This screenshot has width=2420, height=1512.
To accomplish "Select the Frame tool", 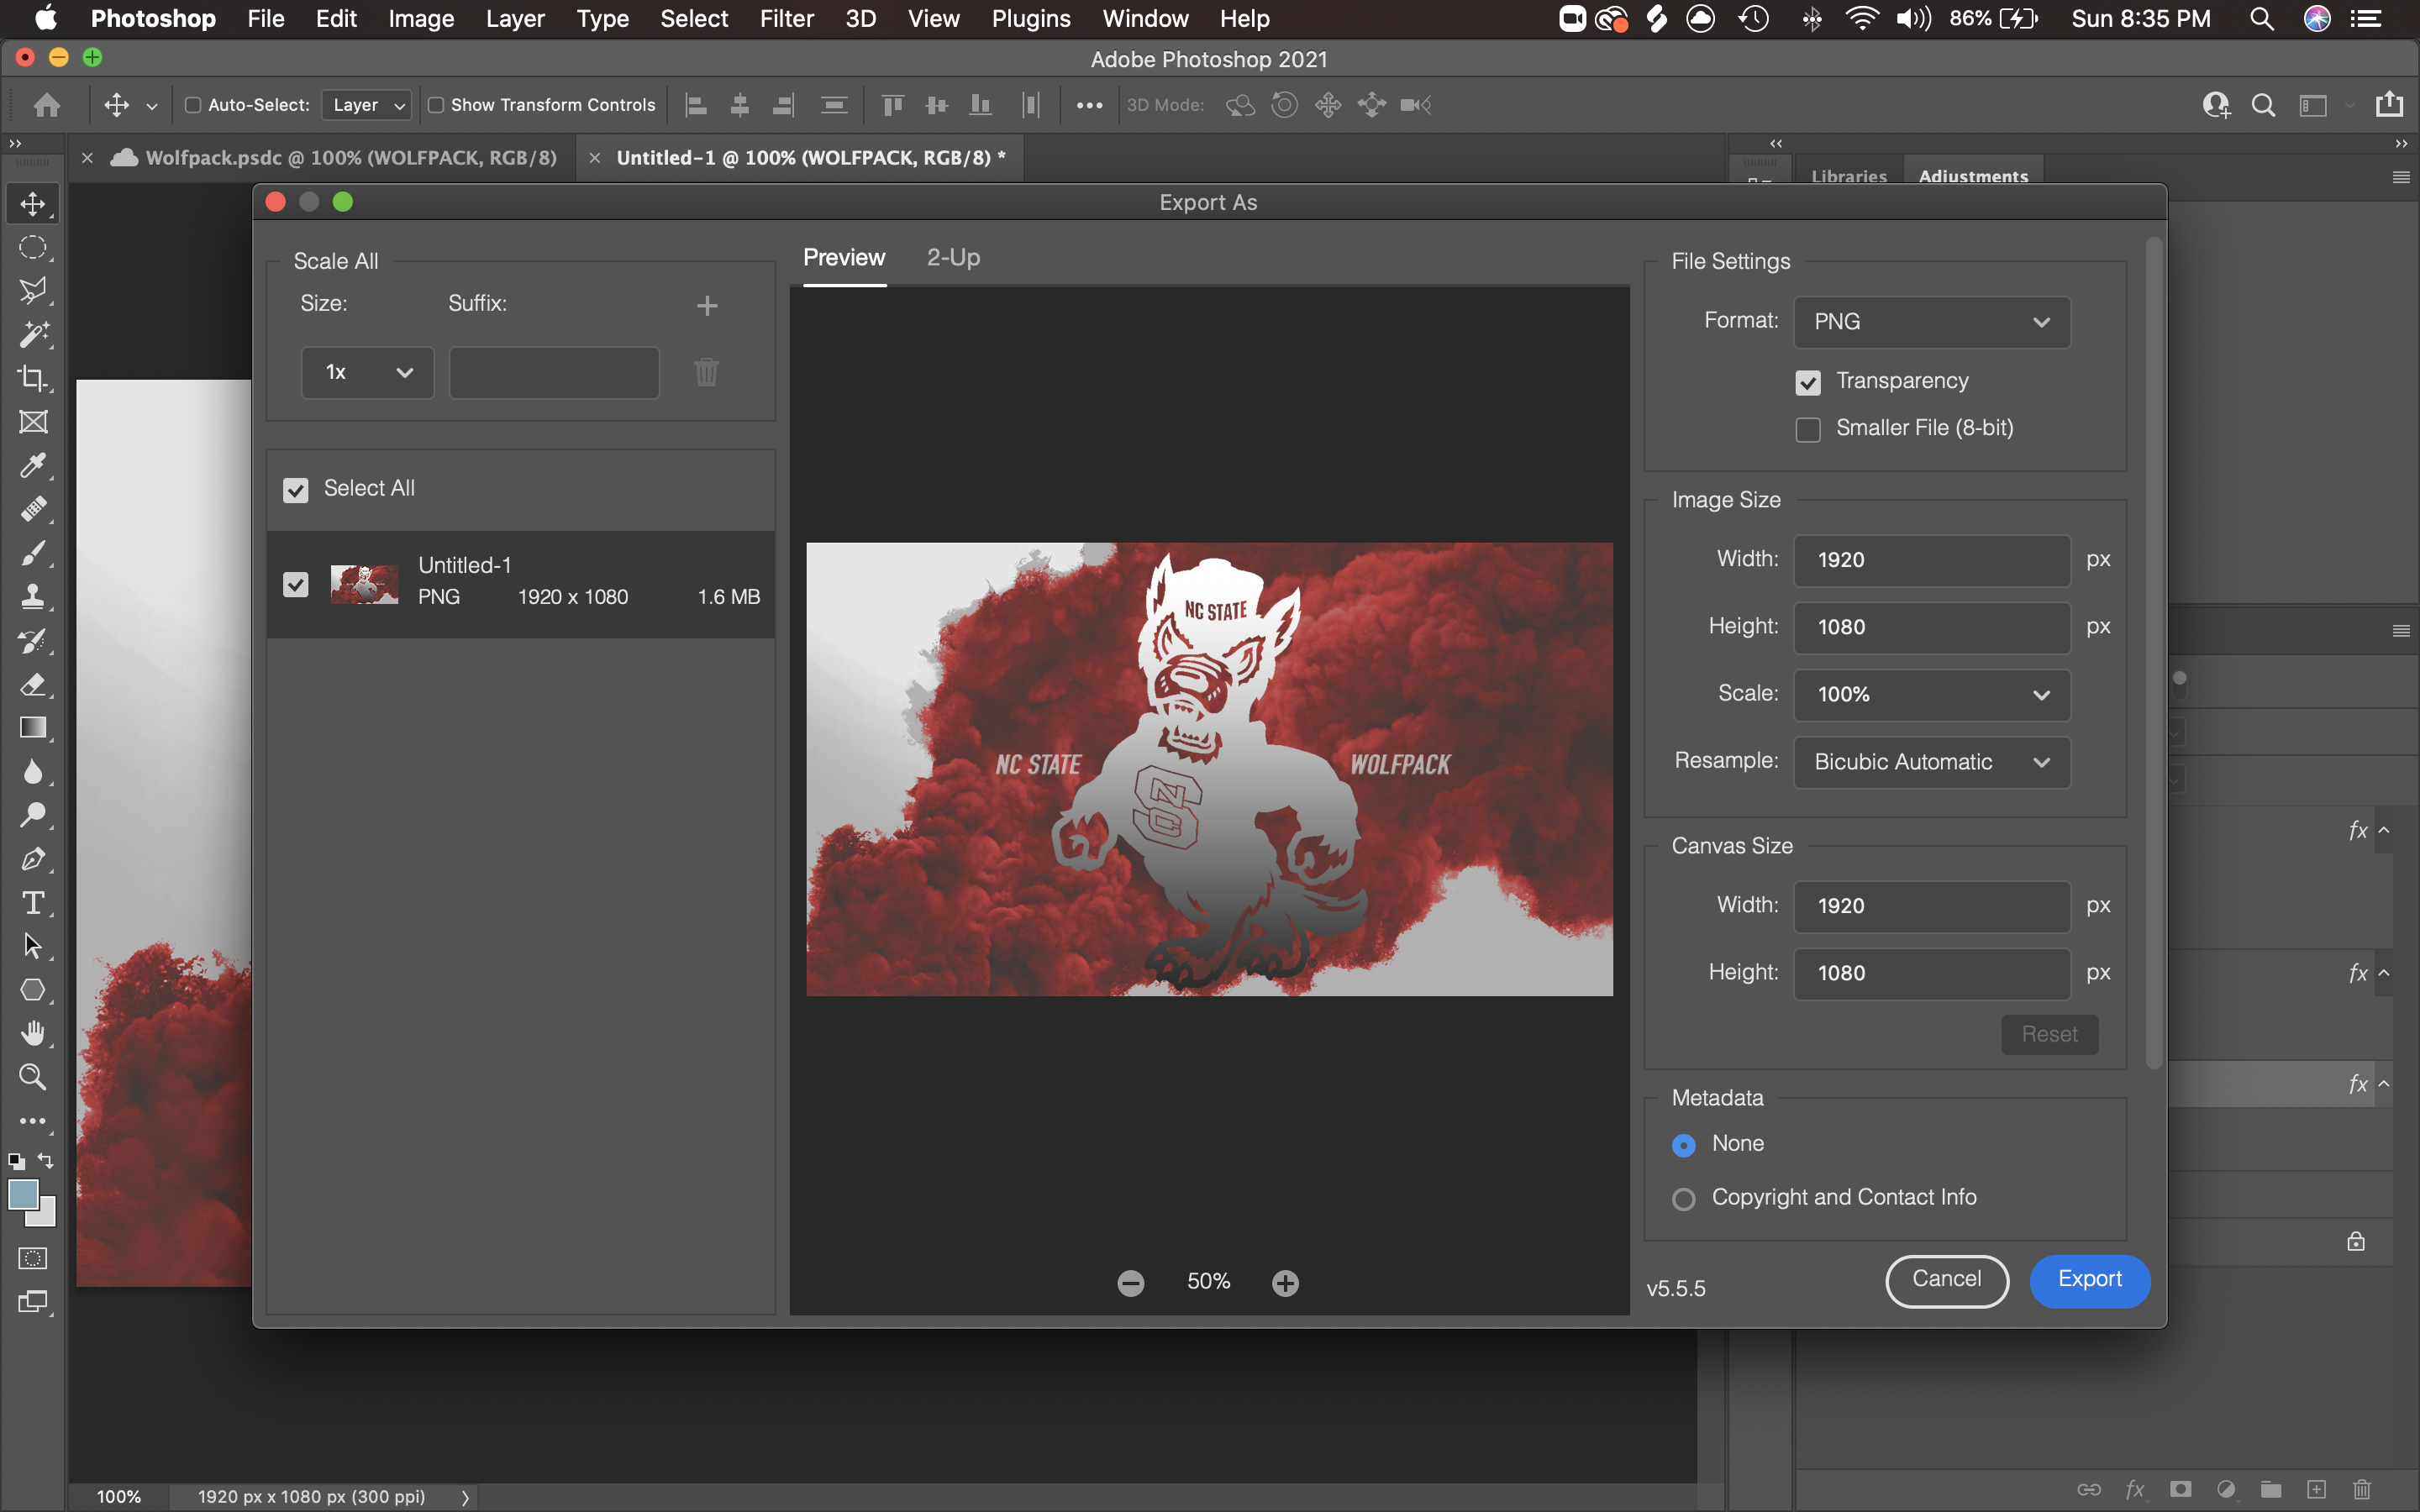I will (x=33, y=422).
